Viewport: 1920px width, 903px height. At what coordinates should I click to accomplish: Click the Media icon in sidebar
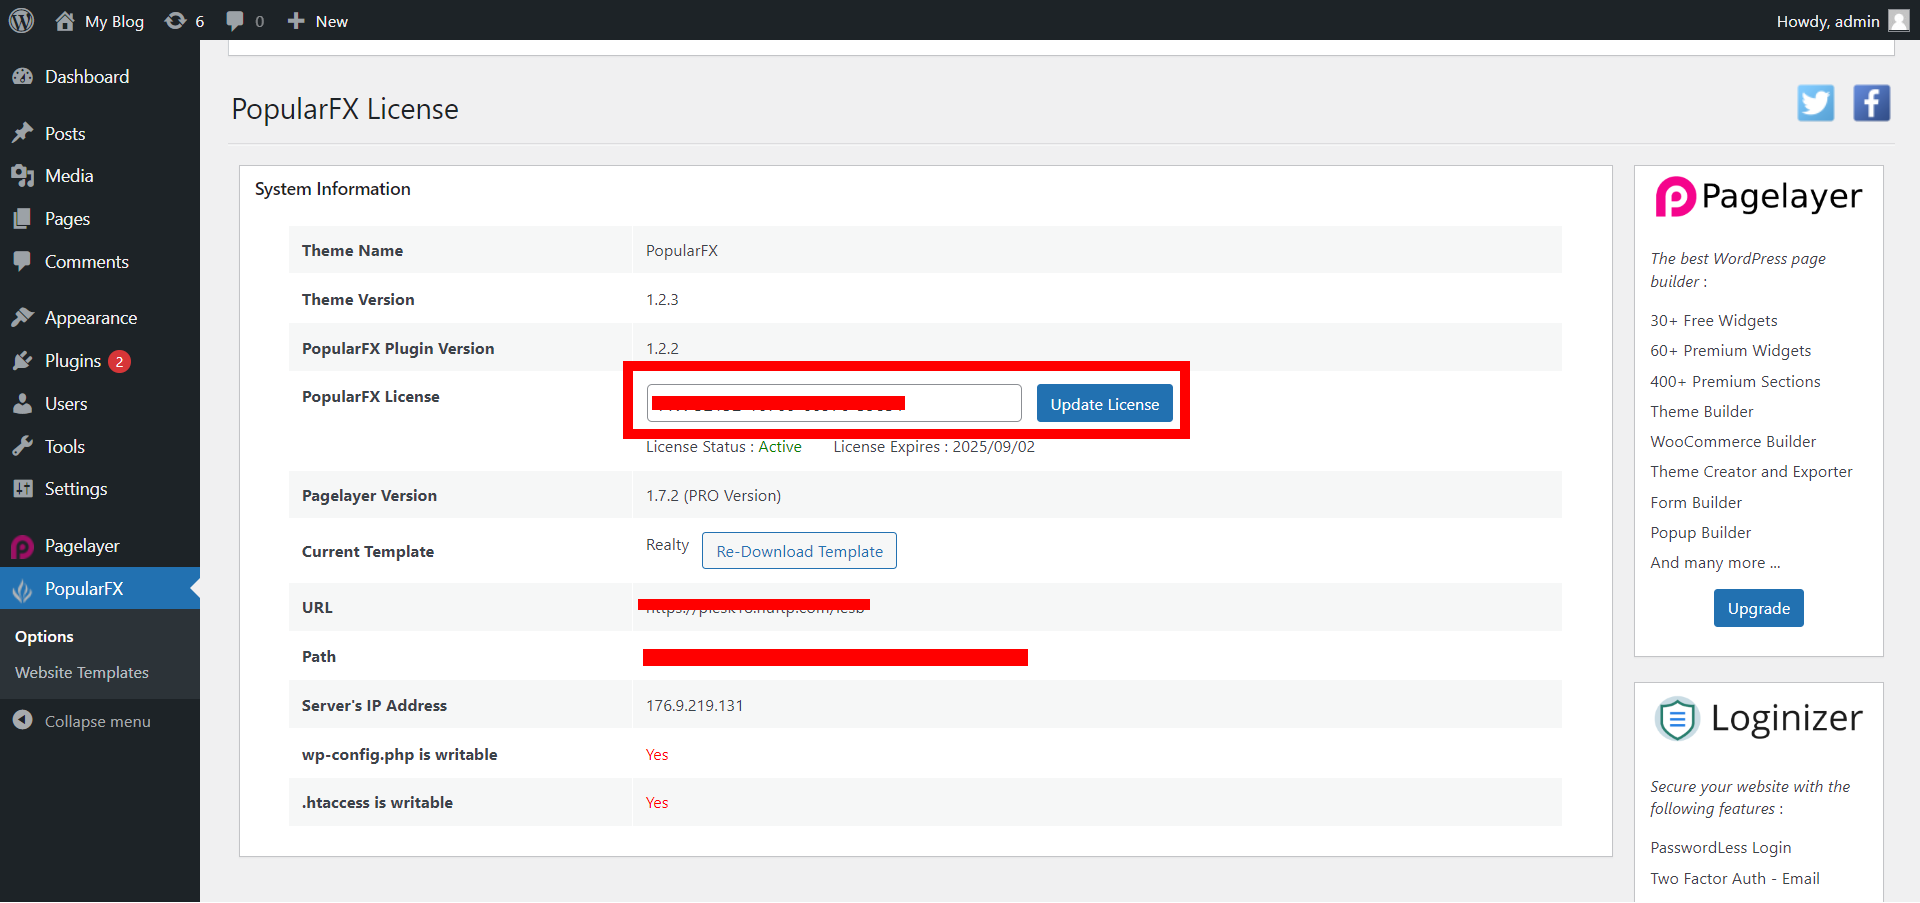pos(22,176)
